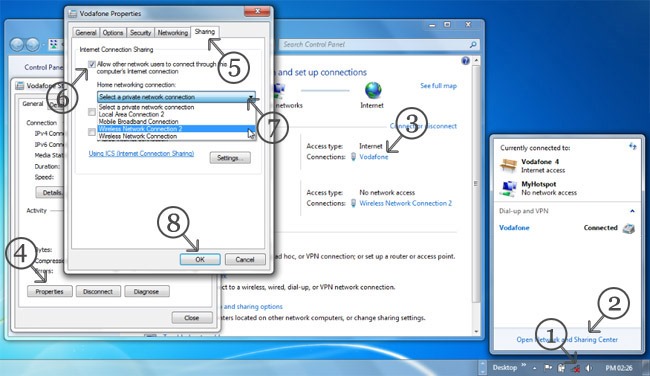Click the Vodafone 4 bench network icon

(x=508, y=165)
